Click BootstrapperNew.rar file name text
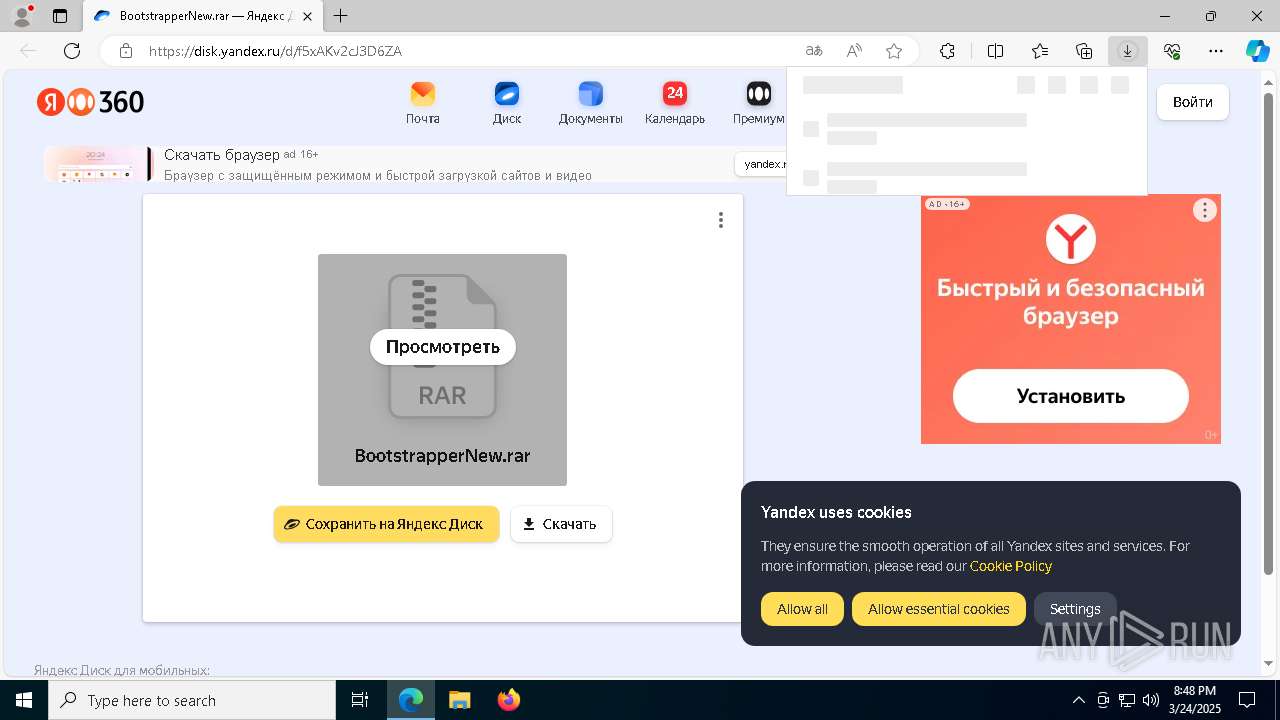The image size is (1280, 720). [x=442, y=456]
